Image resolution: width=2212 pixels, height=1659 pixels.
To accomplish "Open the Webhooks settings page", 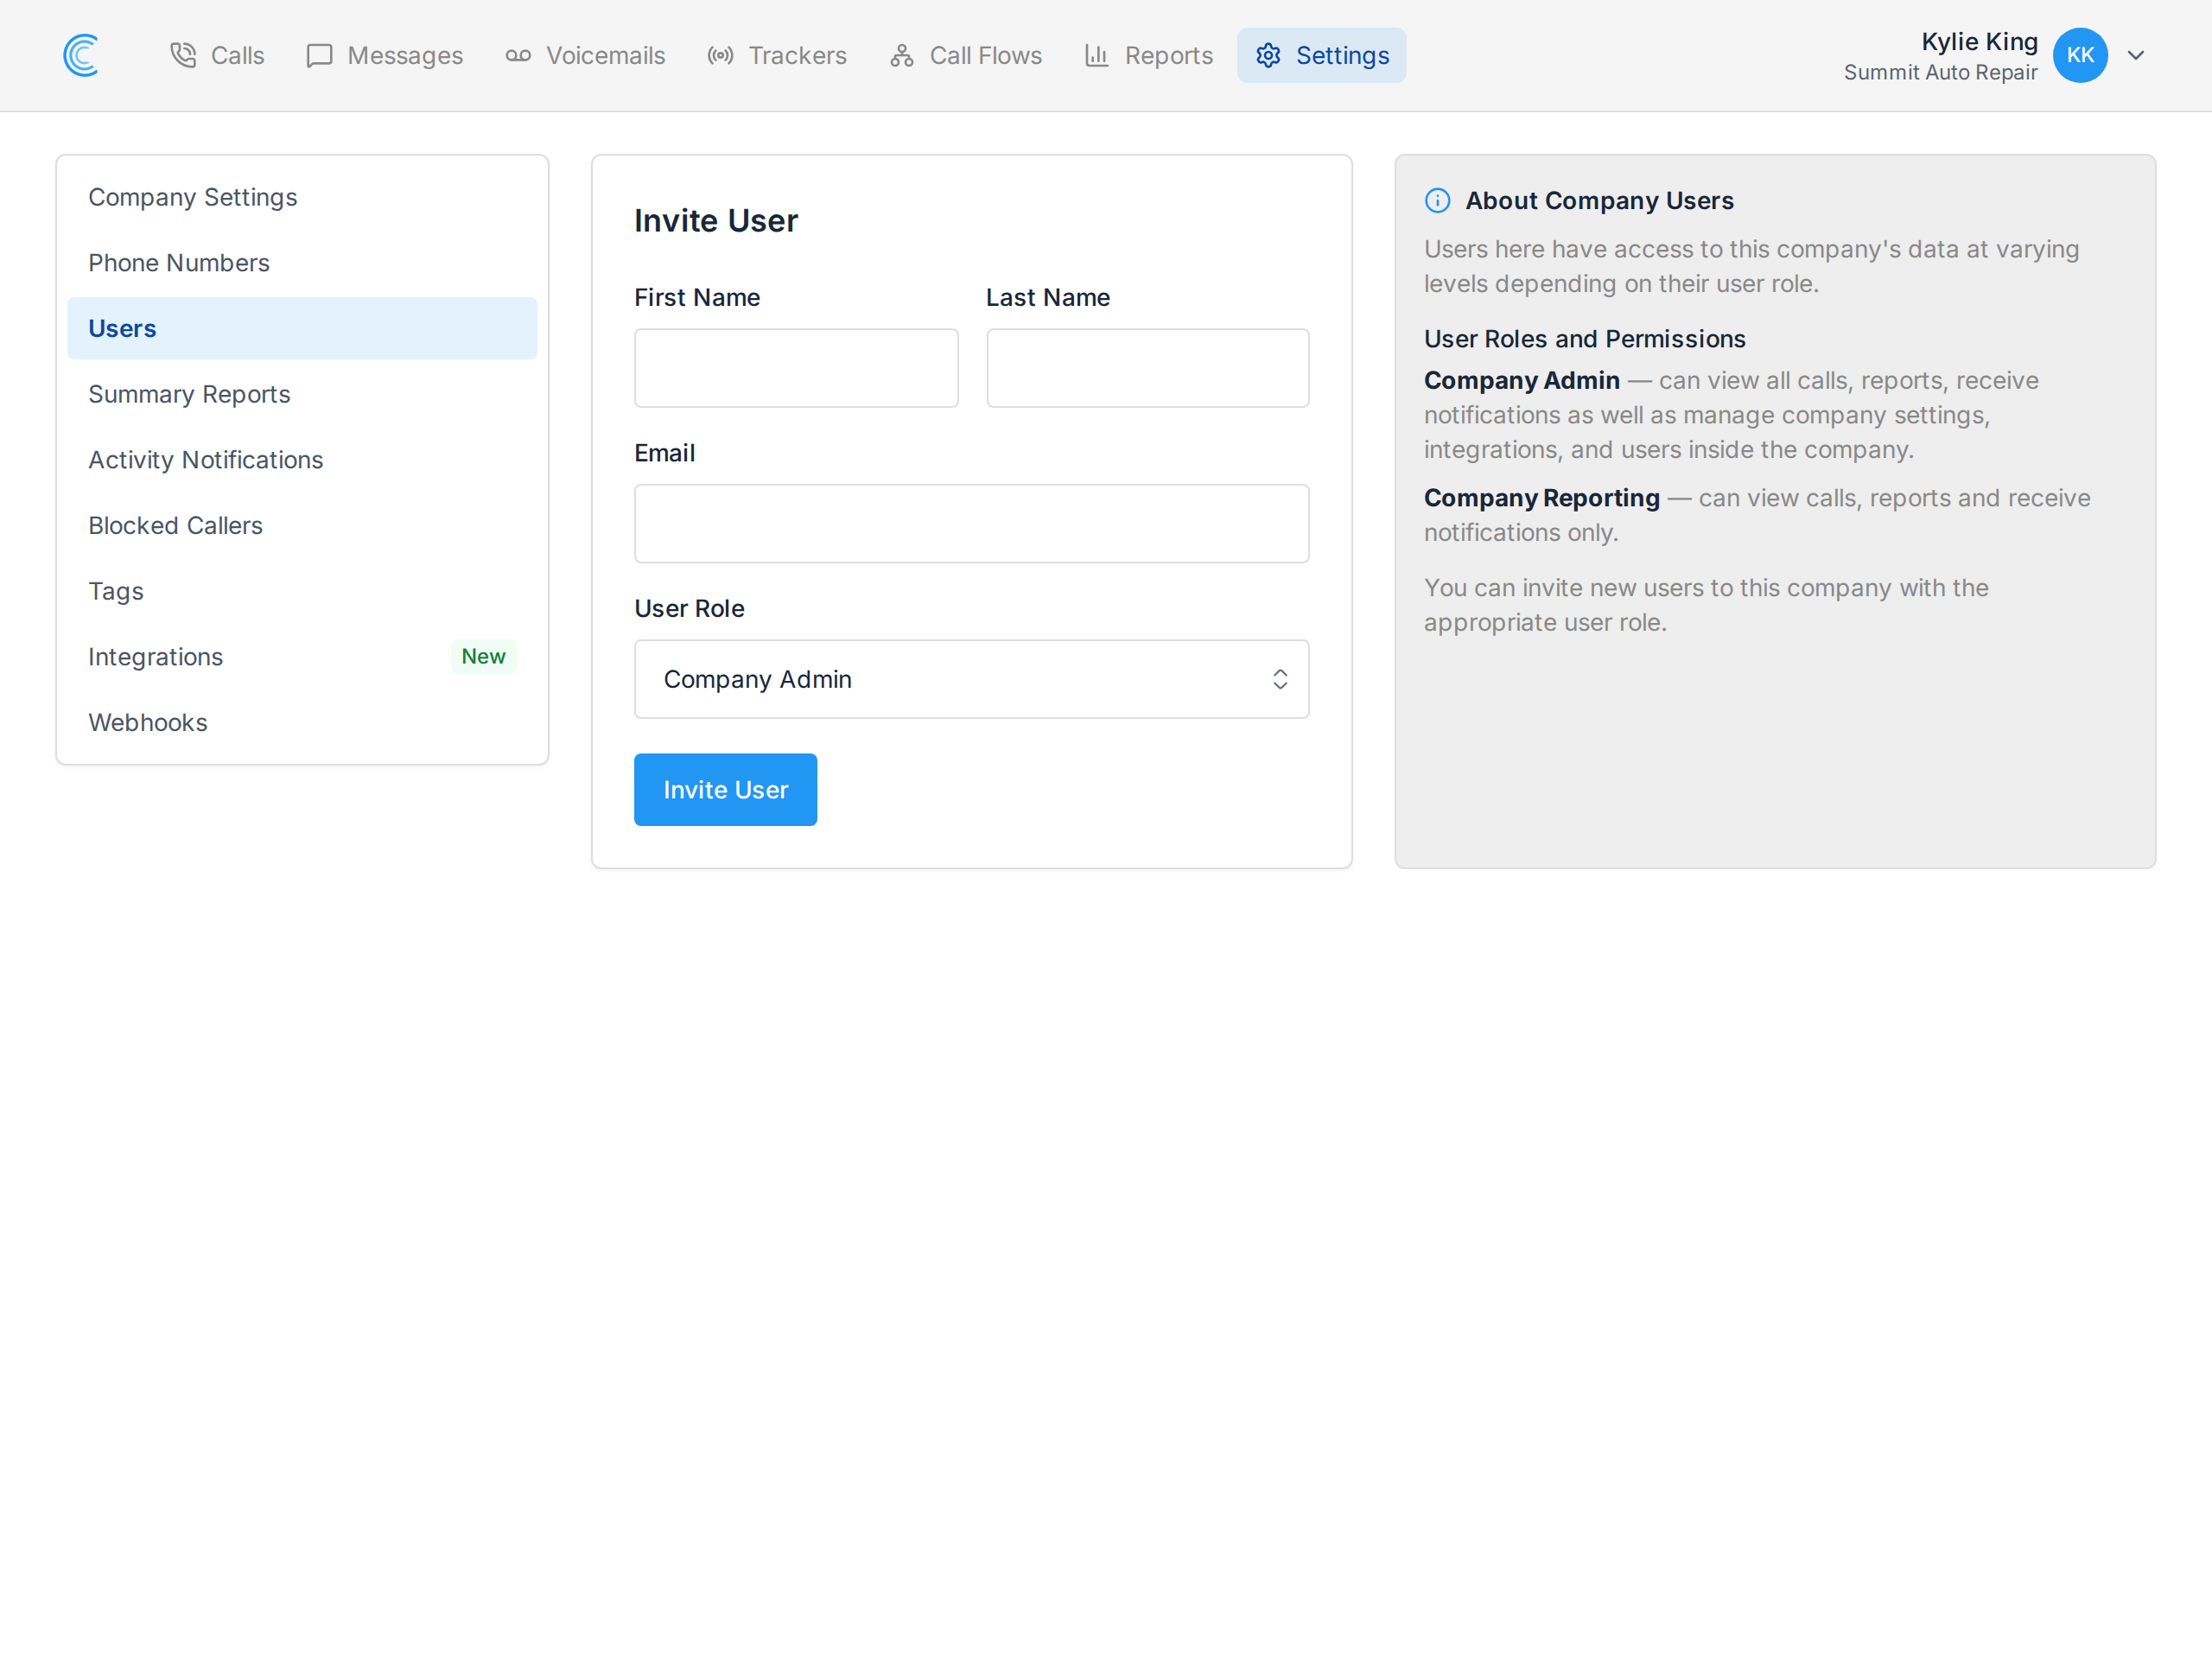I will pyautogui.click(x=302, y=722).
